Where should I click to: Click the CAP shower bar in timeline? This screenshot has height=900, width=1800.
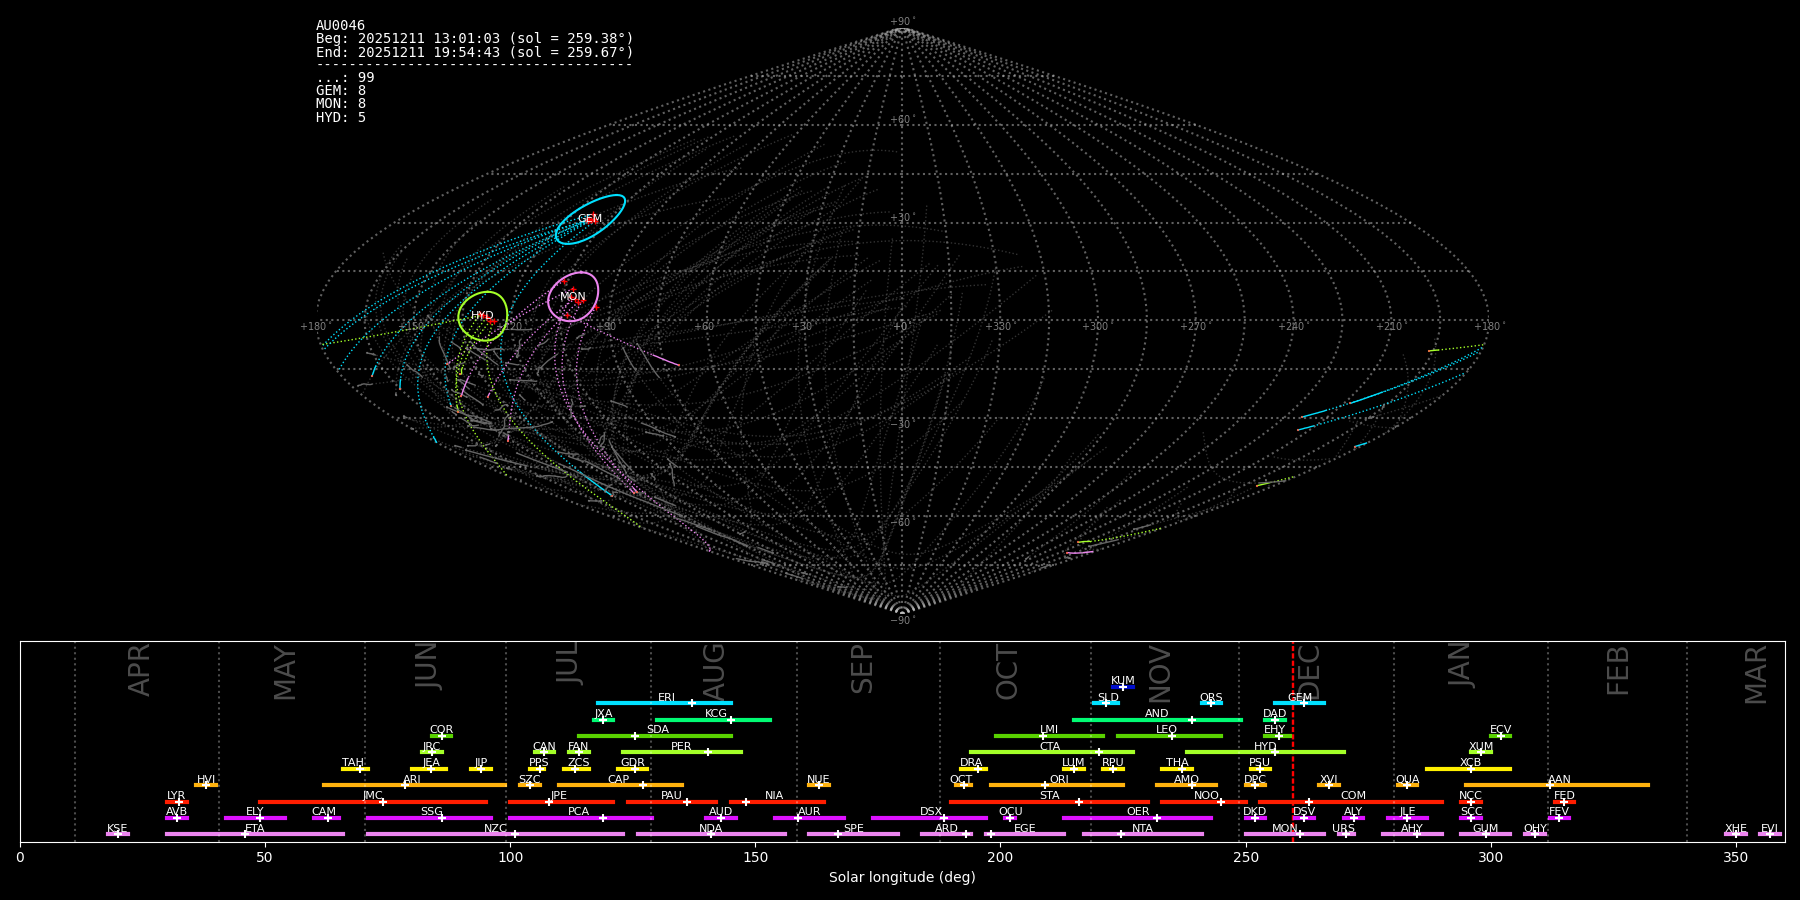click(x=620, y=785)
